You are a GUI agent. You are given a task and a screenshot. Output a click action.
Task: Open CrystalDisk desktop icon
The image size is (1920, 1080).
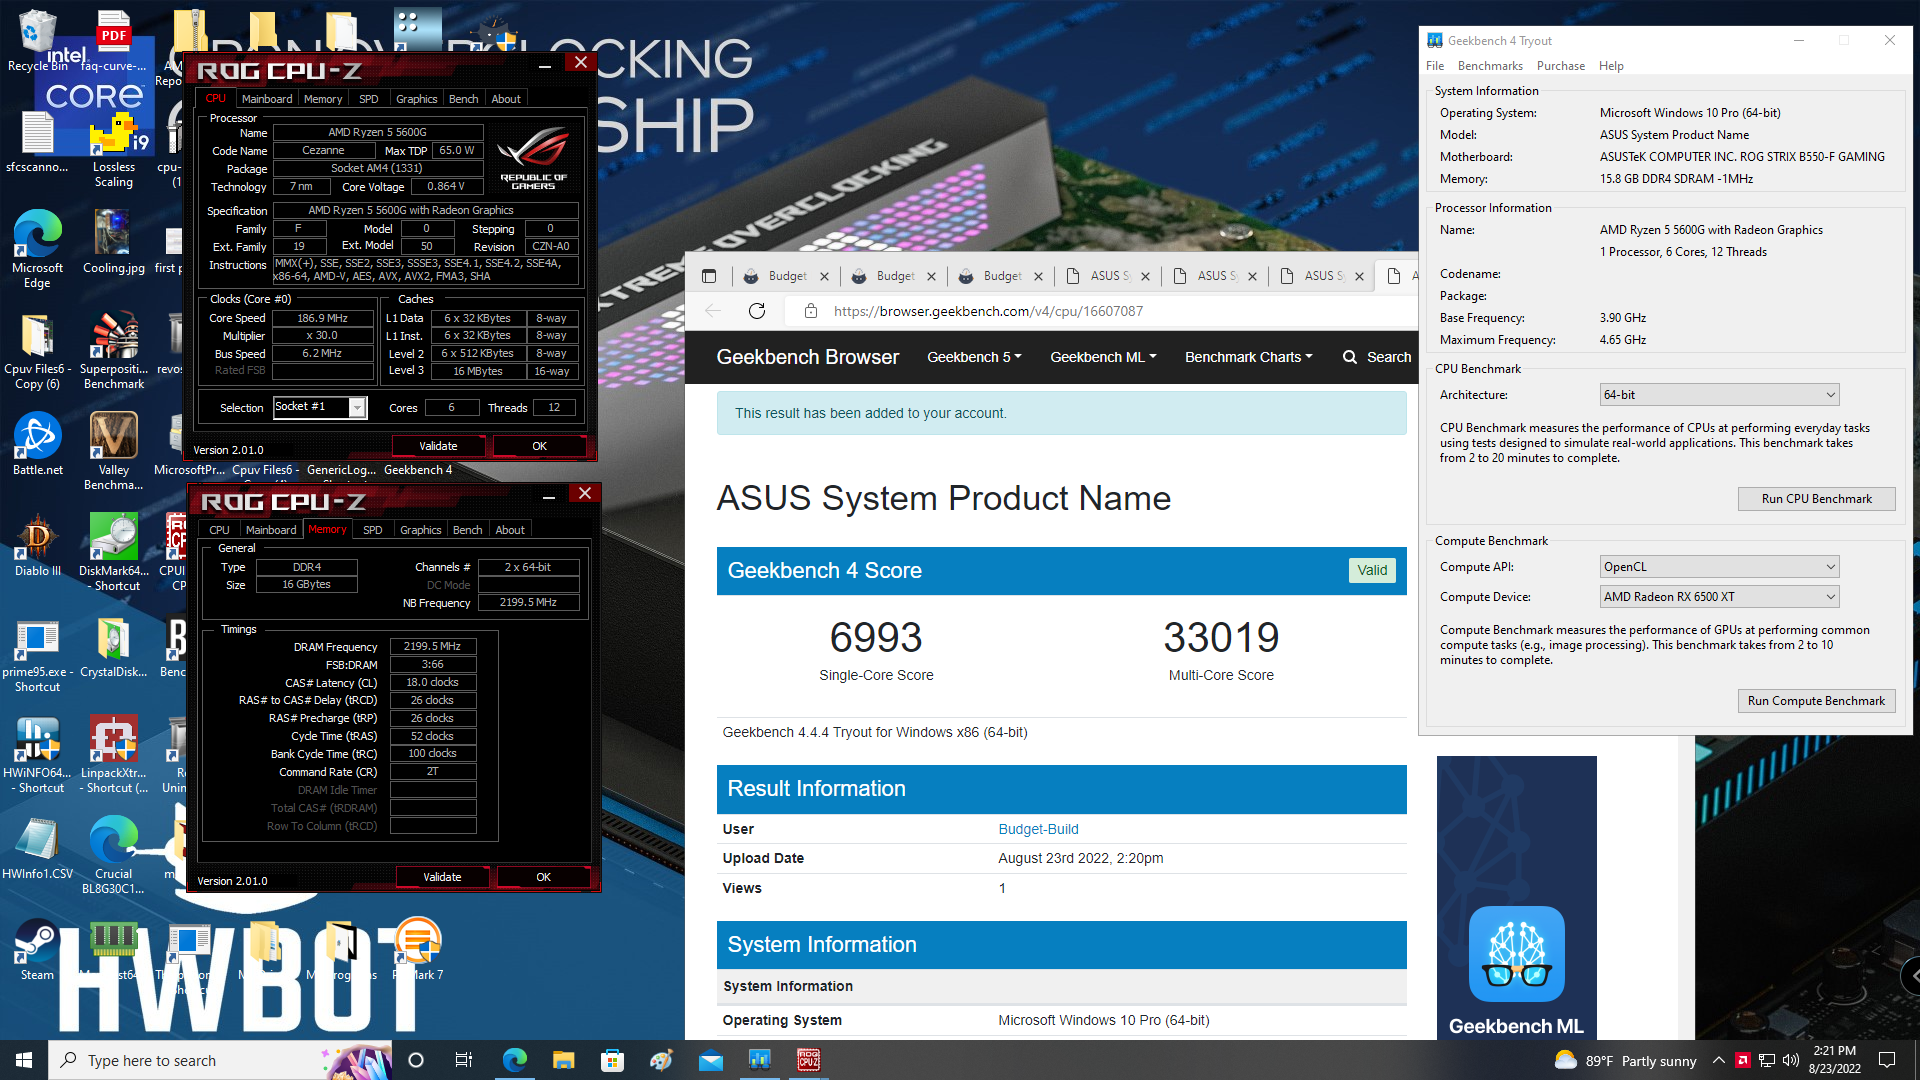click(113, 647)
